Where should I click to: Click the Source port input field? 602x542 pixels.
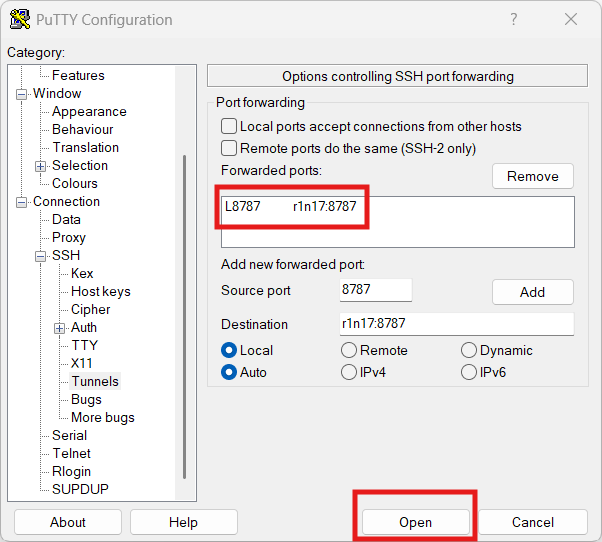pos(375,290)
